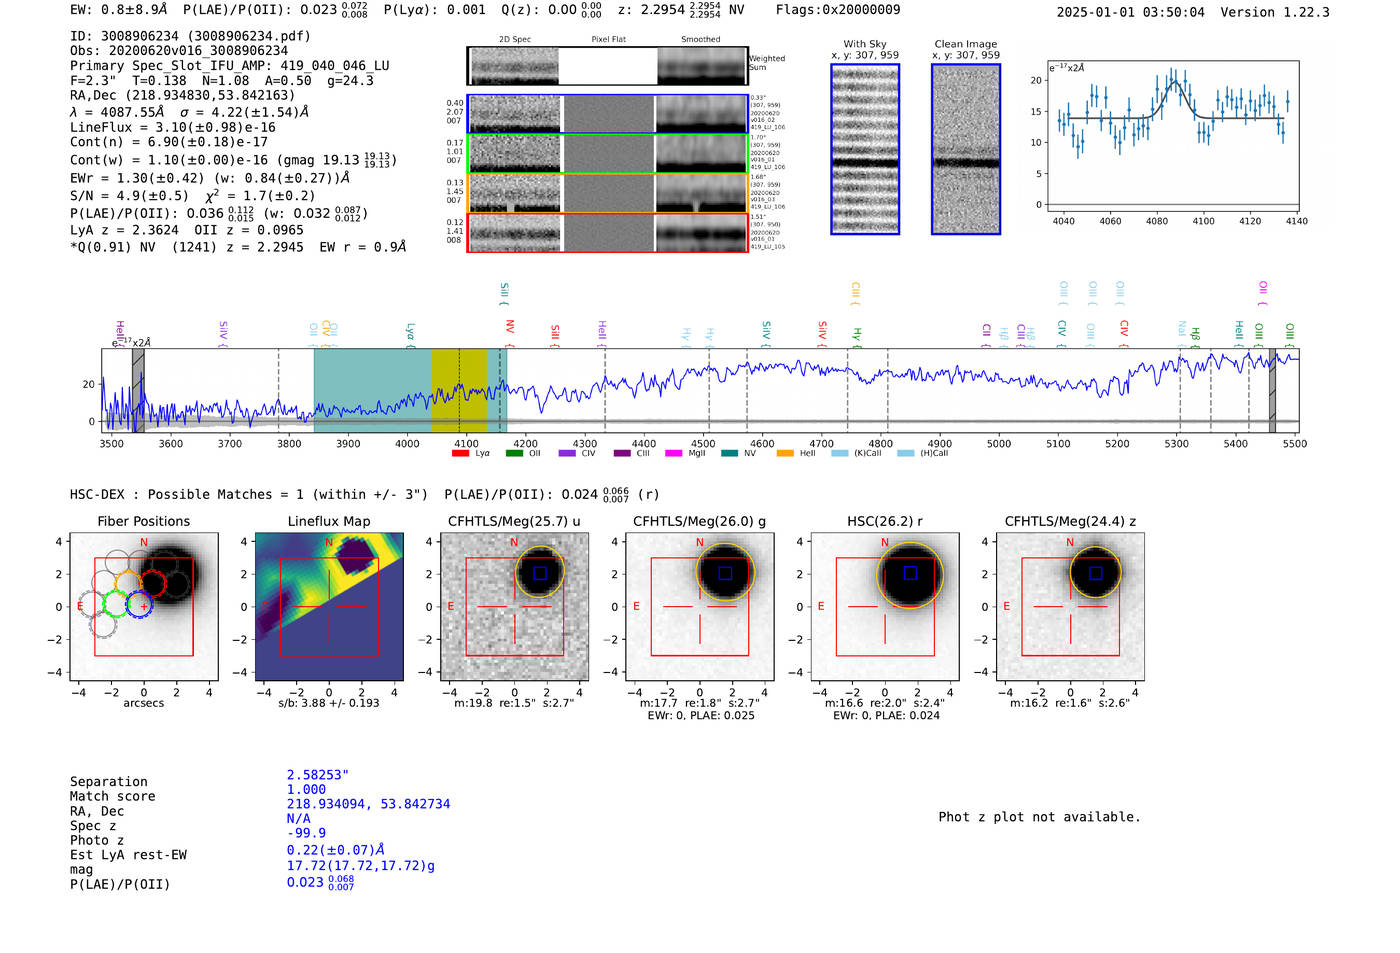Click the Clean Image panel
Image resolution: width=1400 pixels, height=953 pixels.
966,149
